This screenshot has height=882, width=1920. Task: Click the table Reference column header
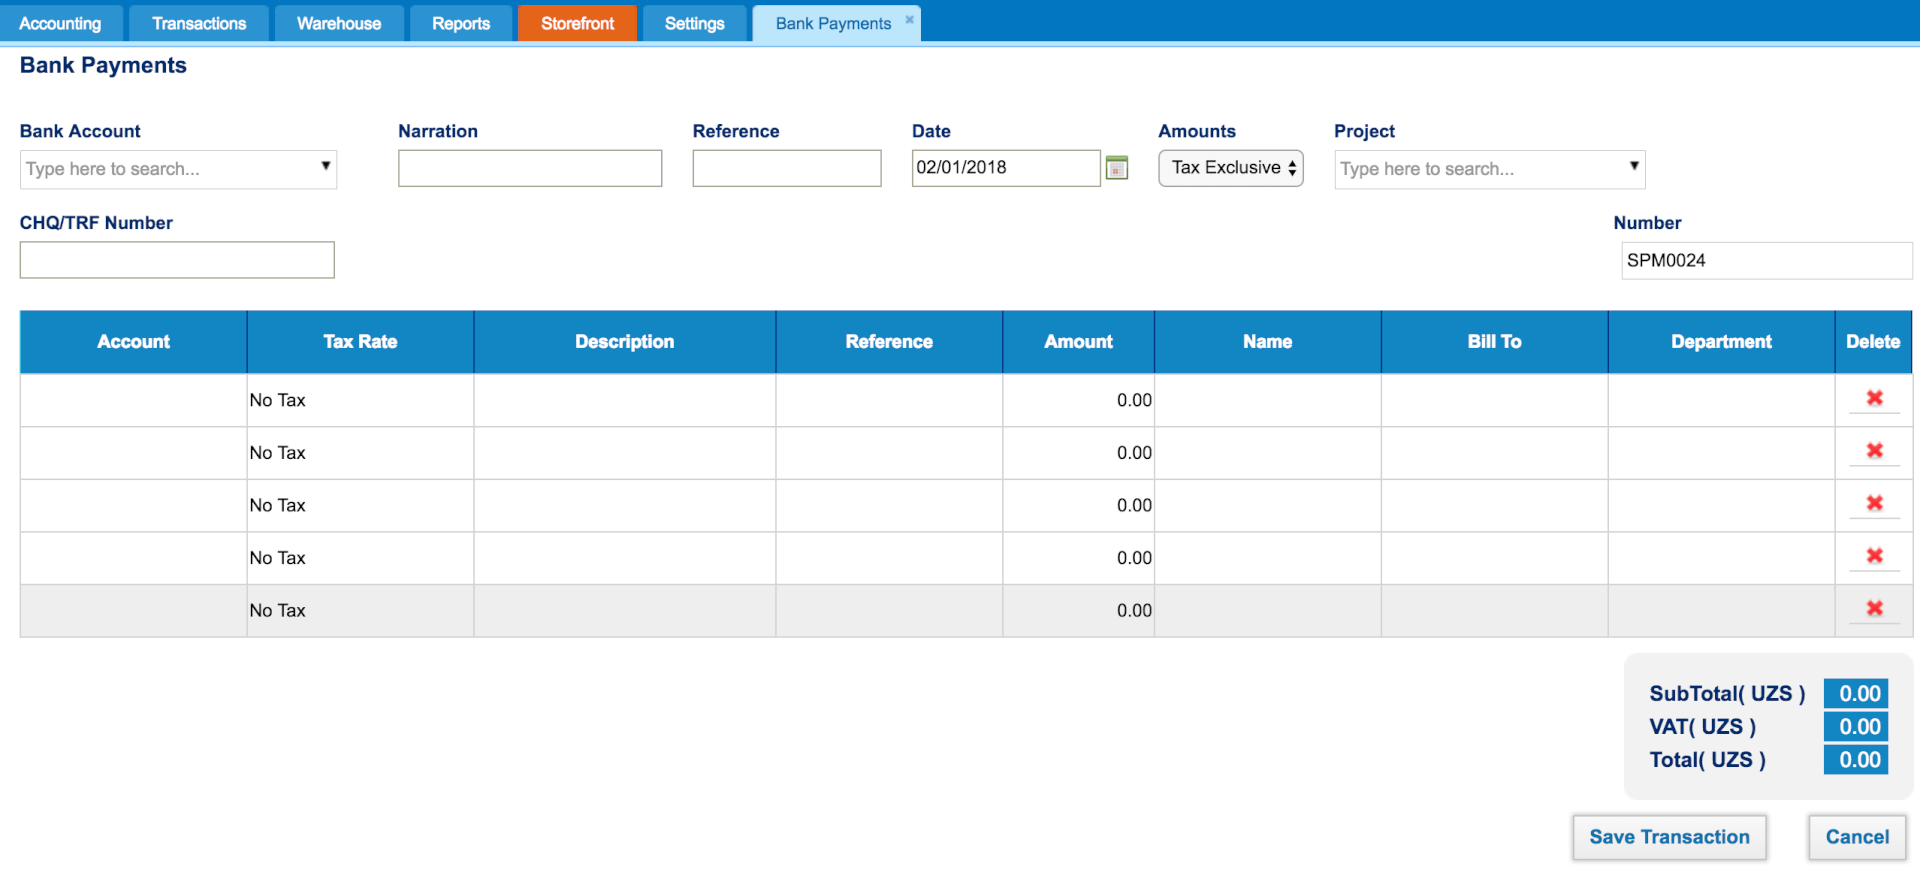(x=889, y=342)
